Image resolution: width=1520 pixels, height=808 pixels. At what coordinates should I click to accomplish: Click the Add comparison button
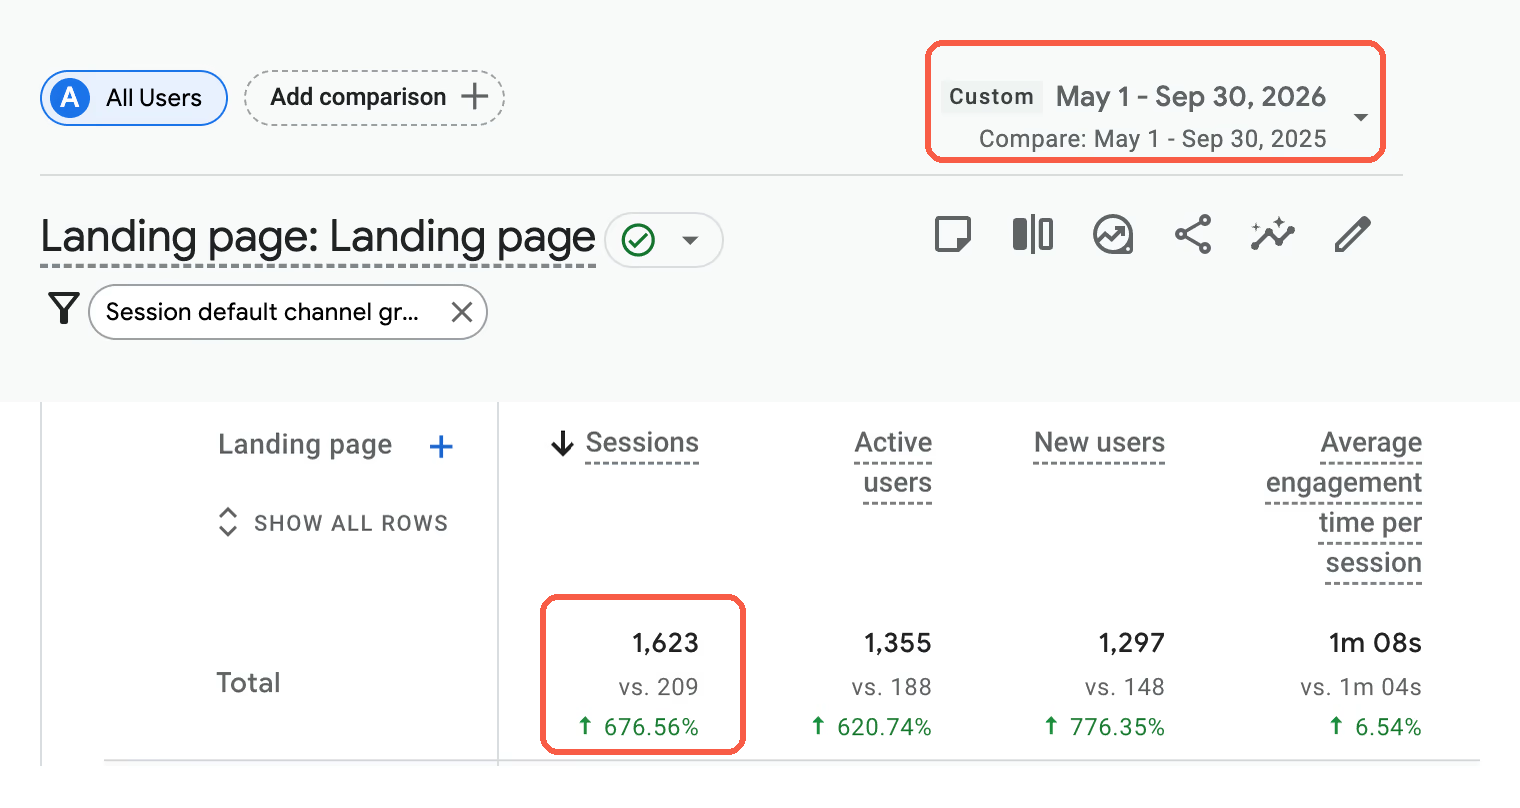click(375, 98)
